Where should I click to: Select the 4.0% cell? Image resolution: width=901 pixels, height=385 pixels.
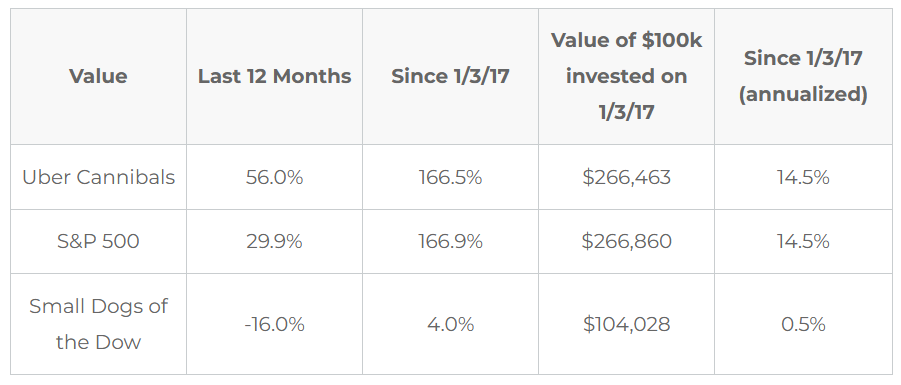[450, 324]
